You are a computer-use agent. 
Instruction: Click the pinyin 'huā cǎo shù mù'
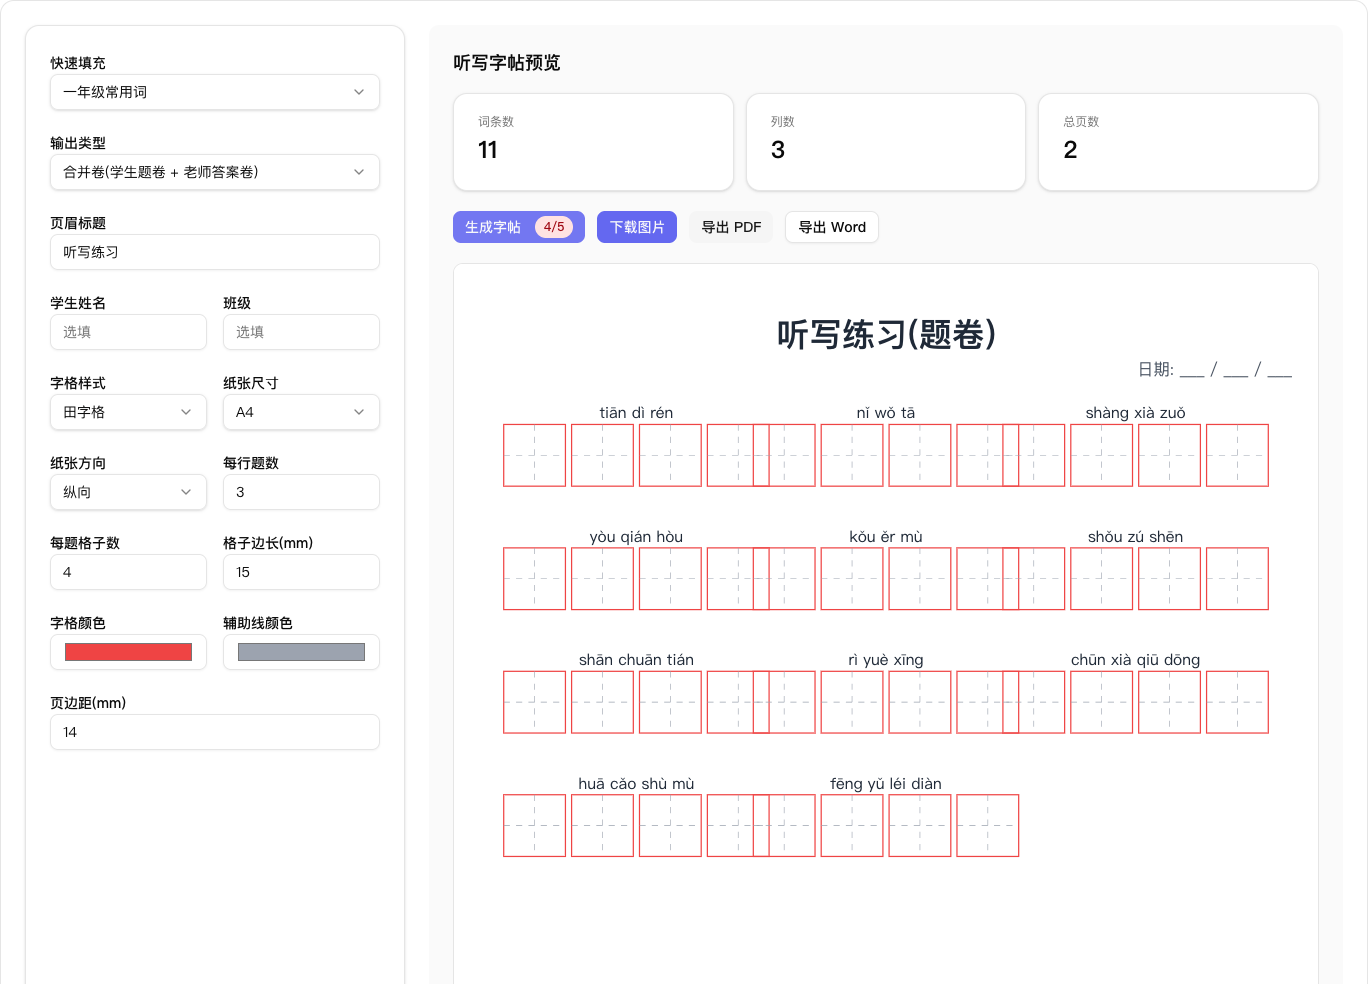pyautogui.click(x=636, y=784)
